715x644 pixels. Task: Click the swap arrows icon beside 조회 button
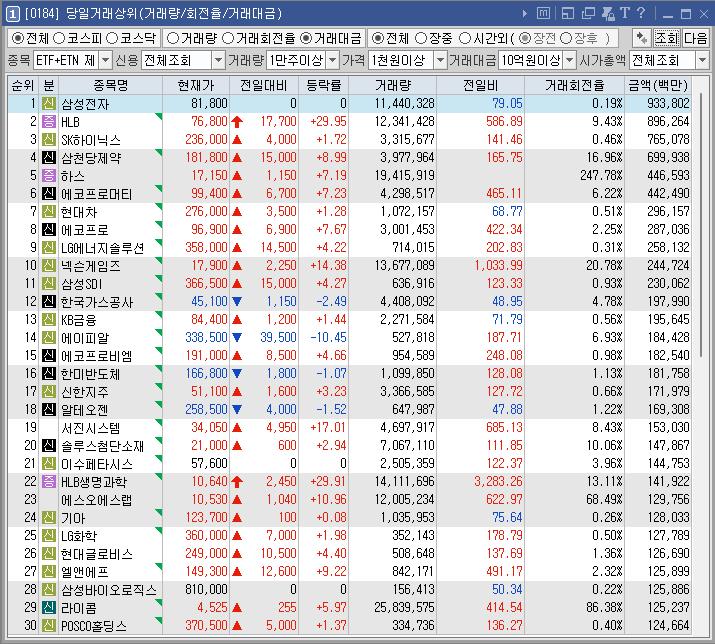tap(641, 38)
